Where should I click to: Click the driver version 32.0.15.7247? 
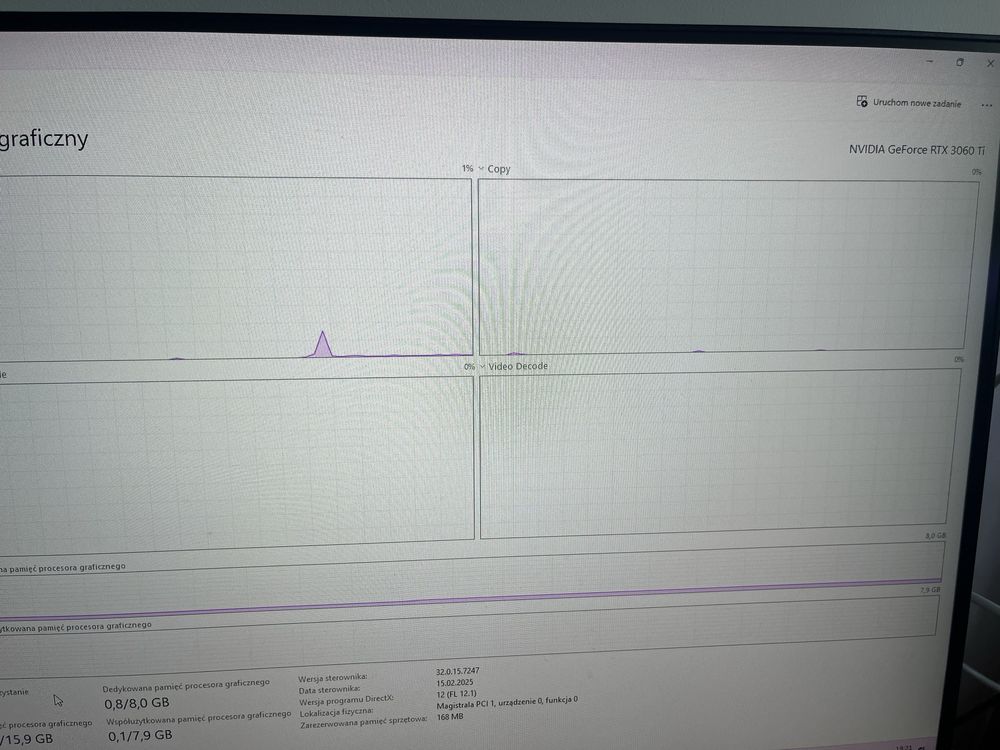458,671
